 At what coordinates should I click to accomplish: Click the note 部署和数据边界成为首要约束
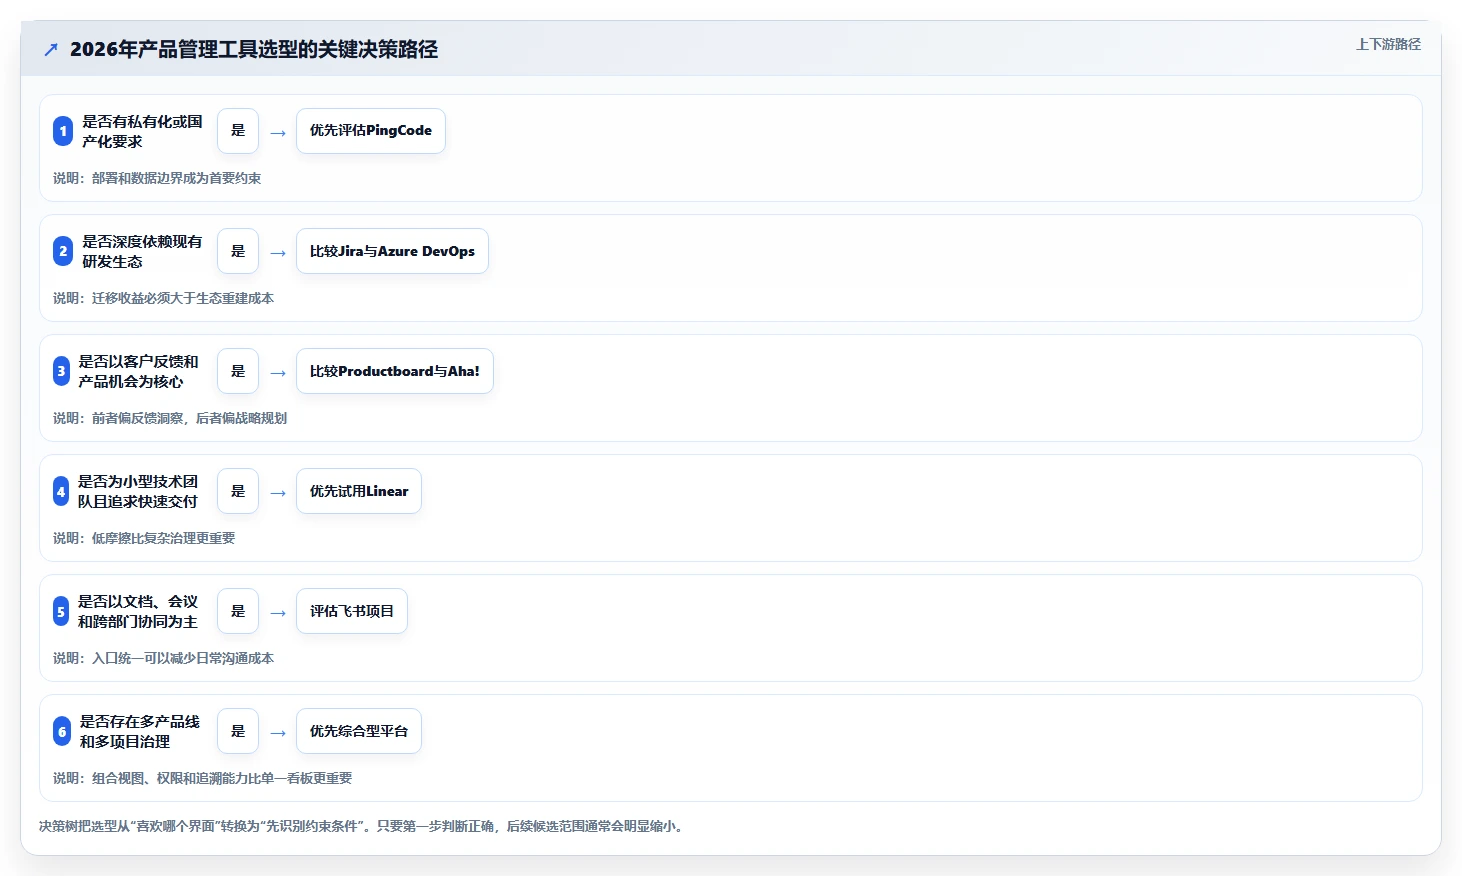coord(176,178)
